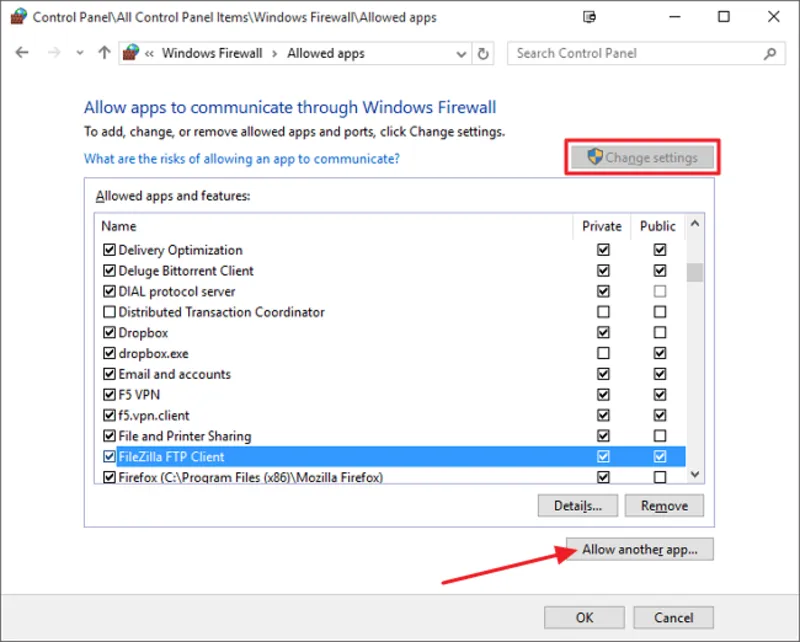
Task: Disable the Deluge Bittorrent Client entry
Action: (110, 270)
